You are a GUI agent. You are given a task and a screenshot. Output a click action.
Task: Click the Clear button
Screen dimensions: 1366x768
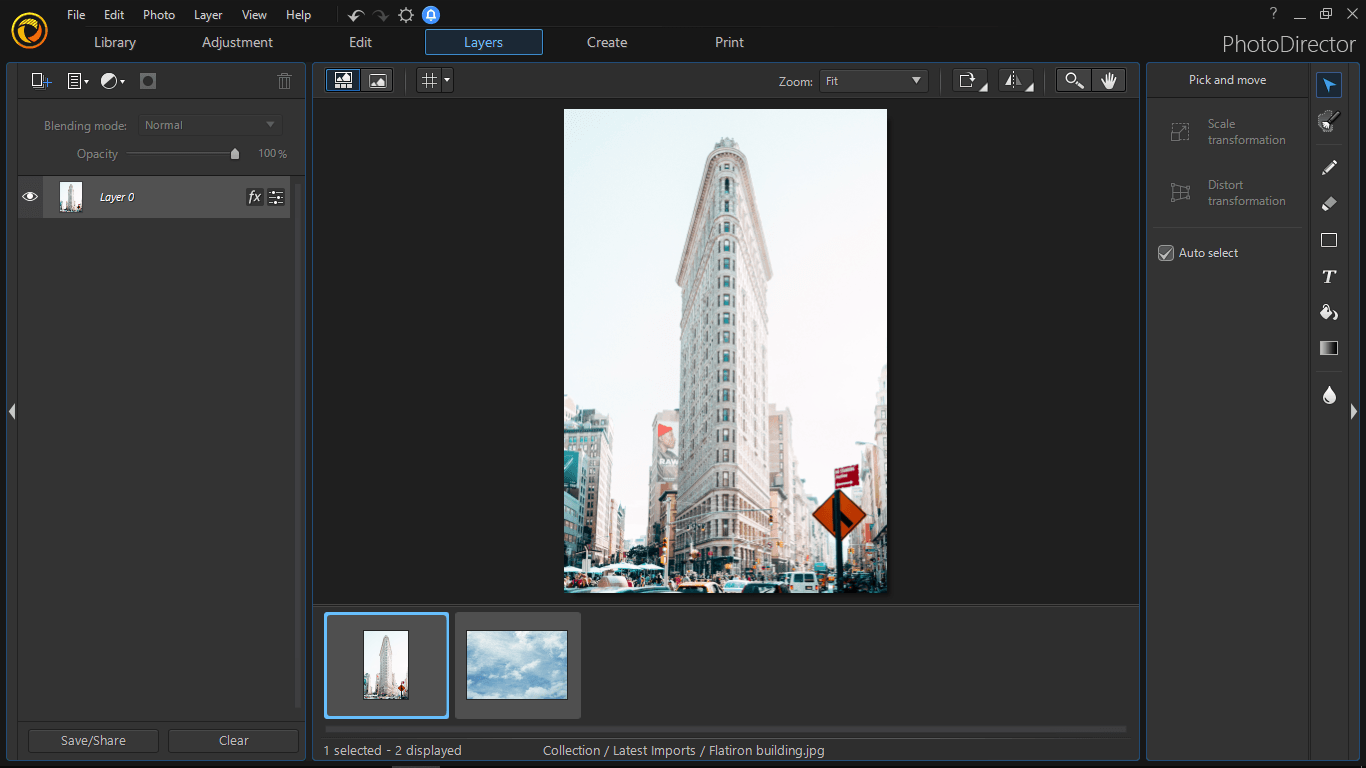(233, 741)
